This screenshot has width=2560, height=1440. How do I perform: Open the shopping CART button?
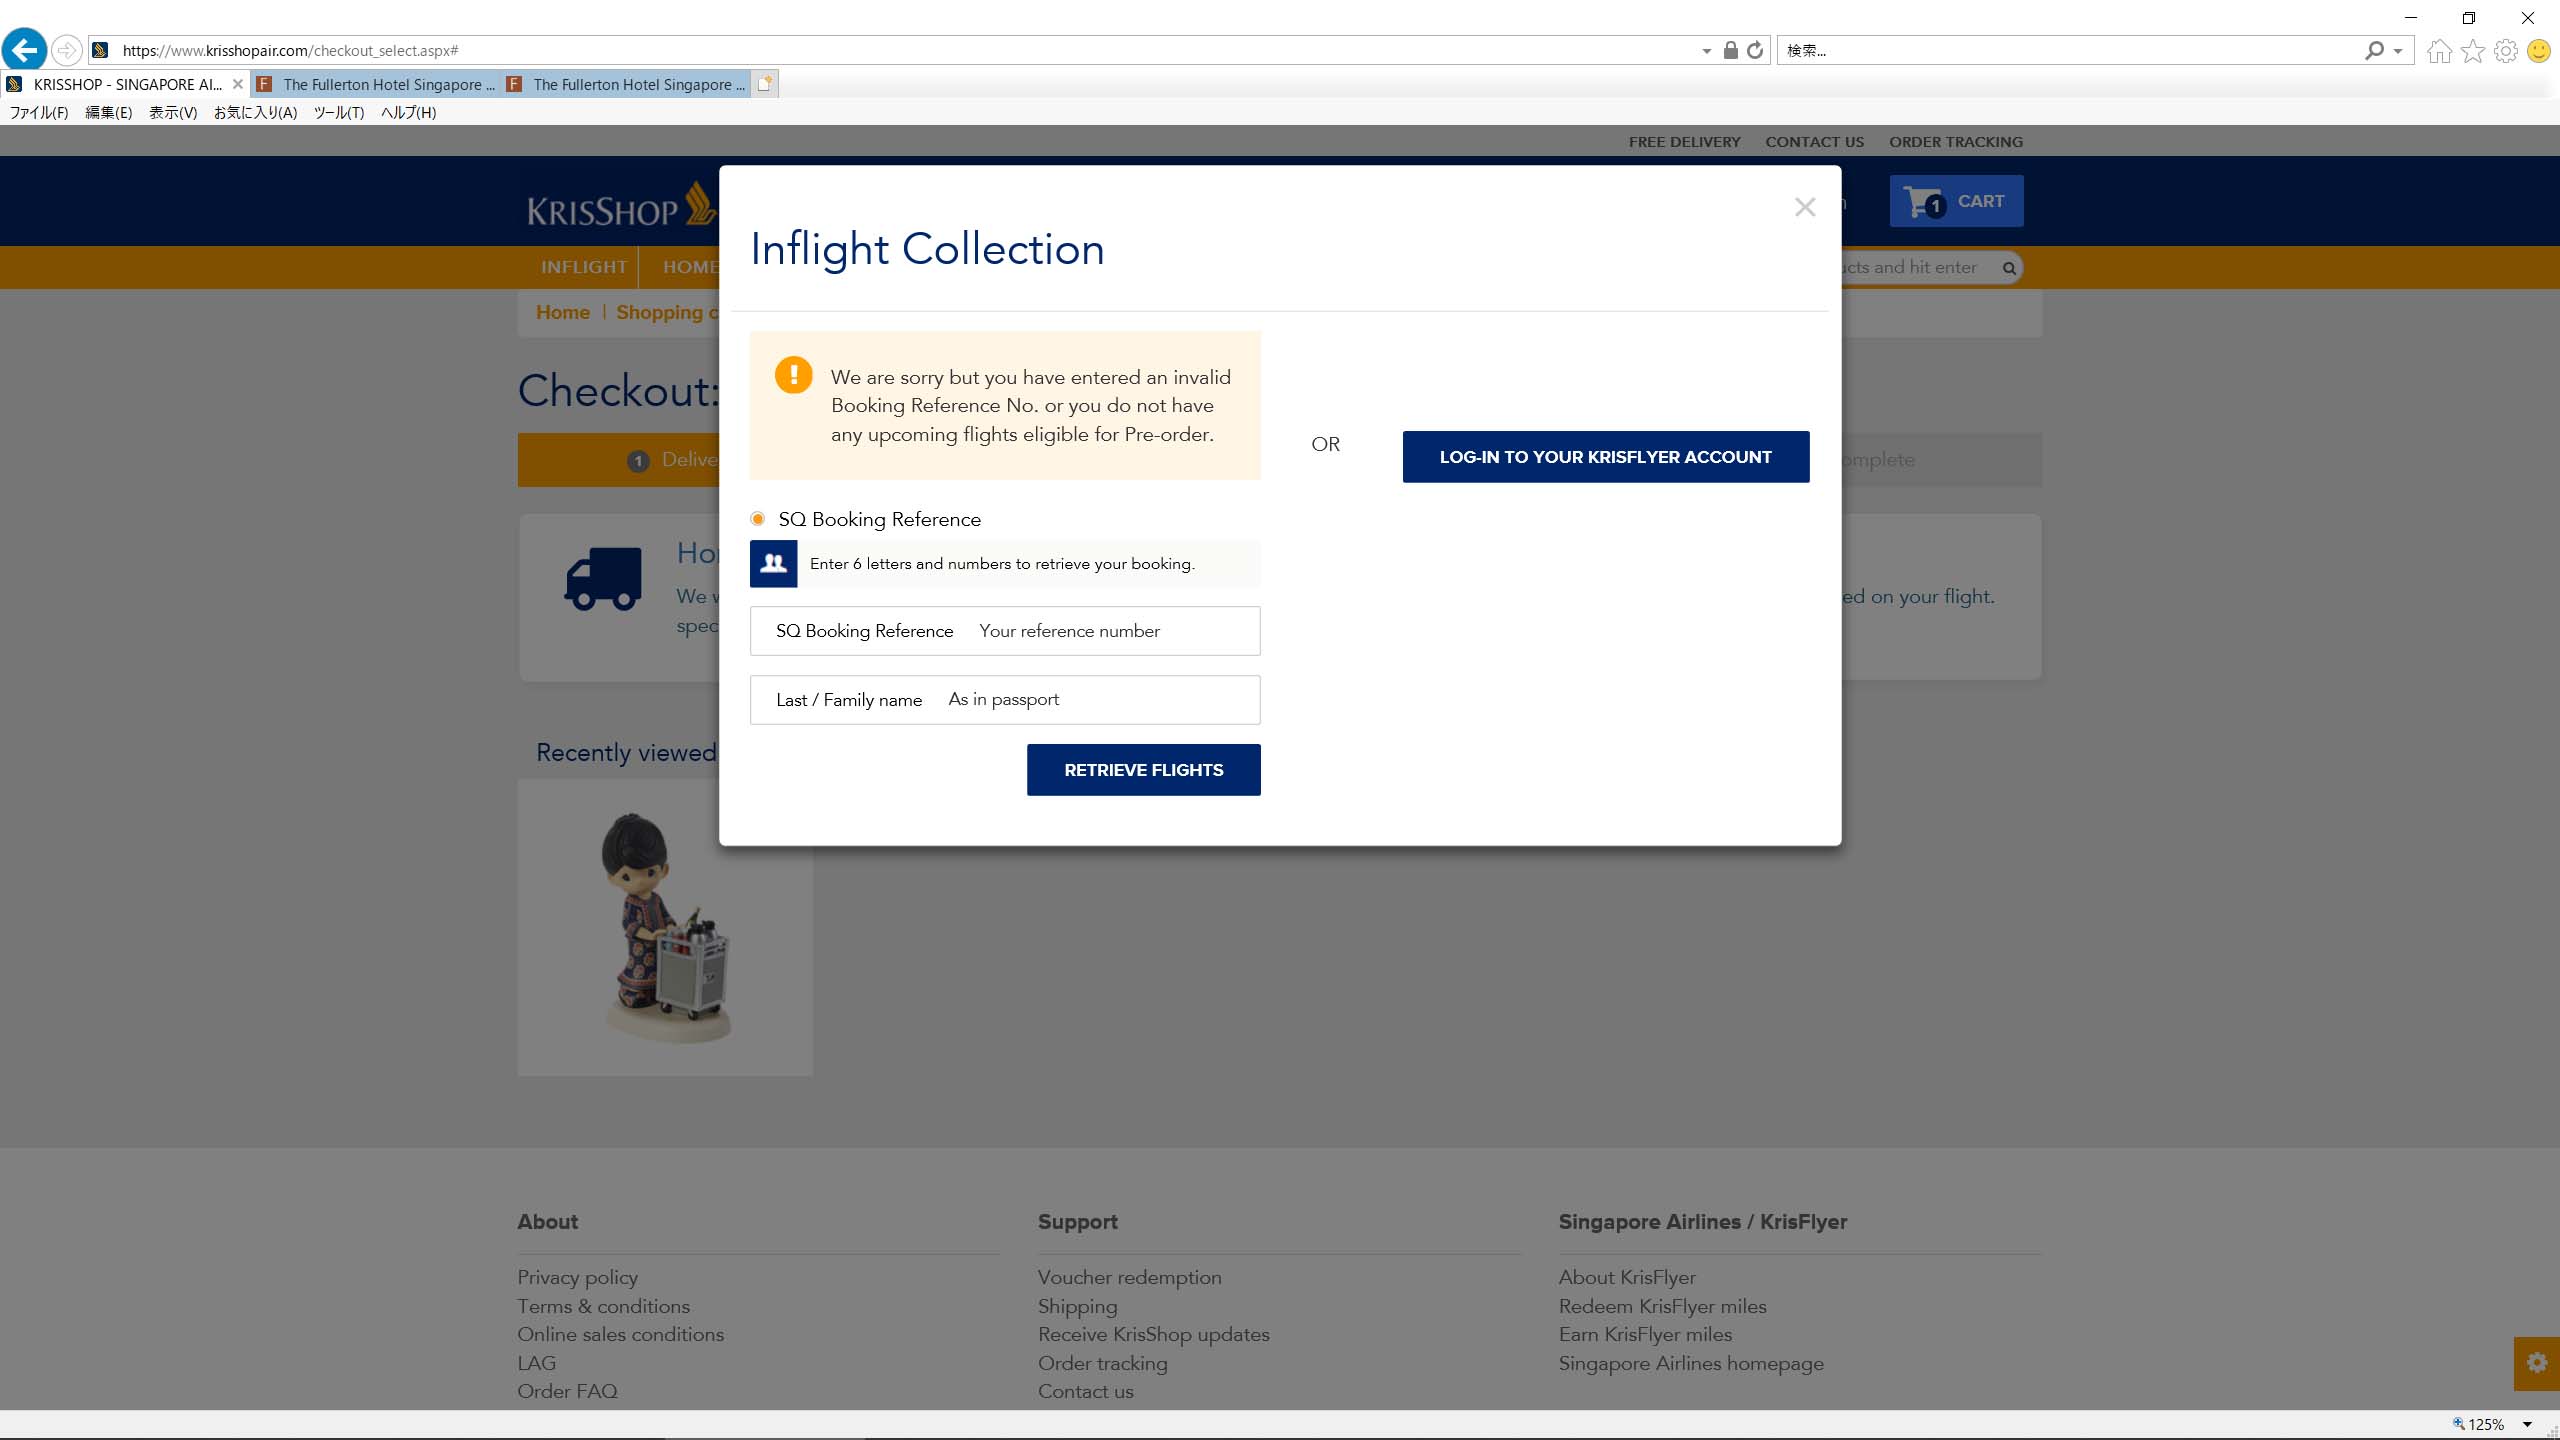coord(1956,201)
